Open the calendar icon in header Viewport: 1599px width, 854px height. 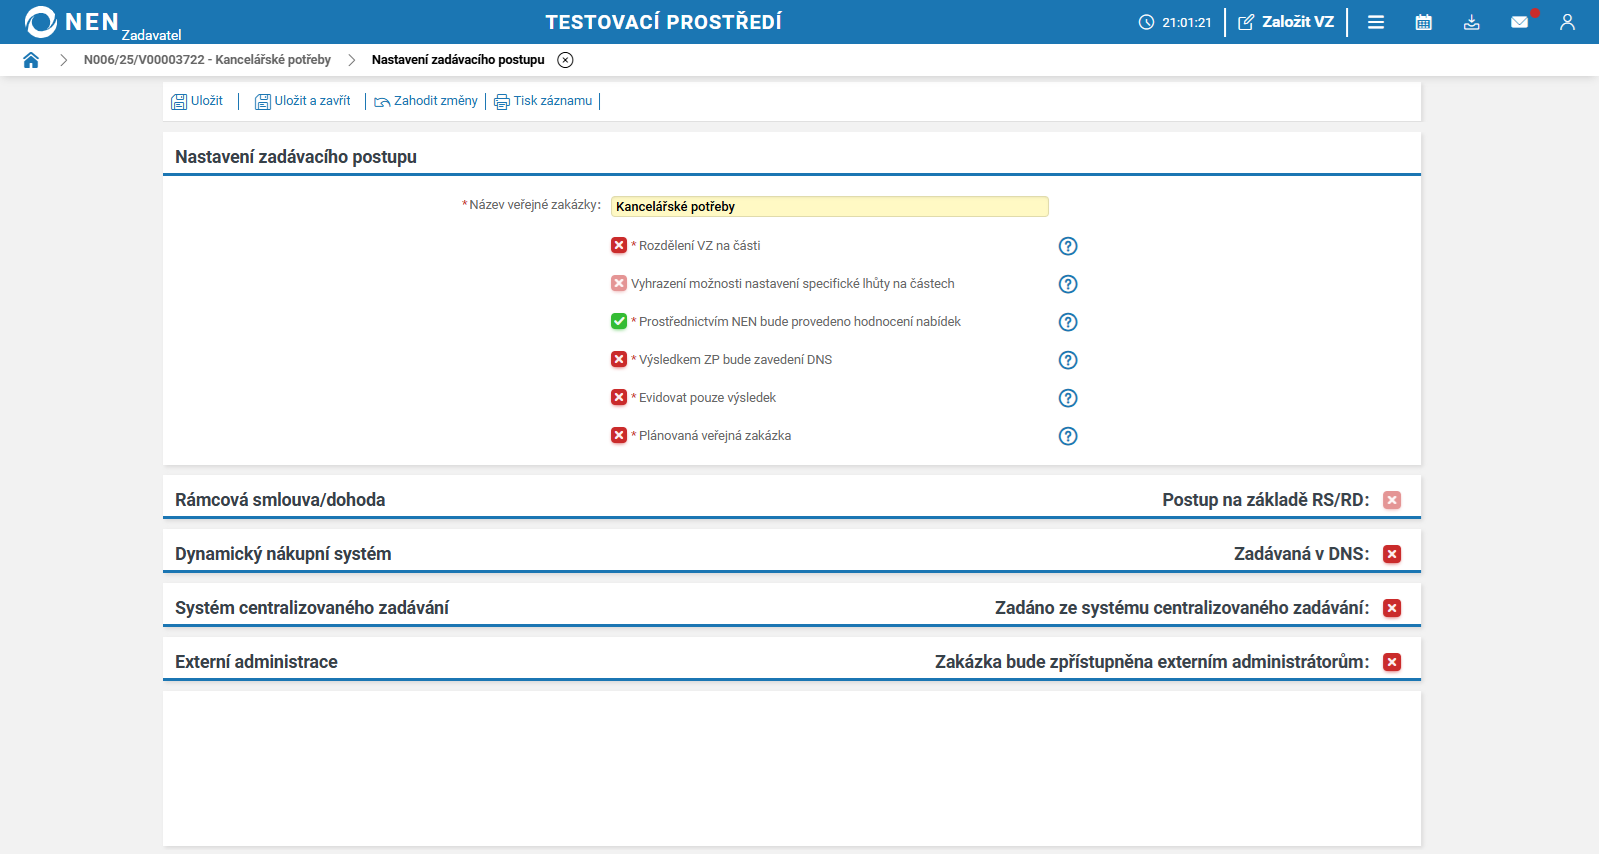(x=1424, y=22)
